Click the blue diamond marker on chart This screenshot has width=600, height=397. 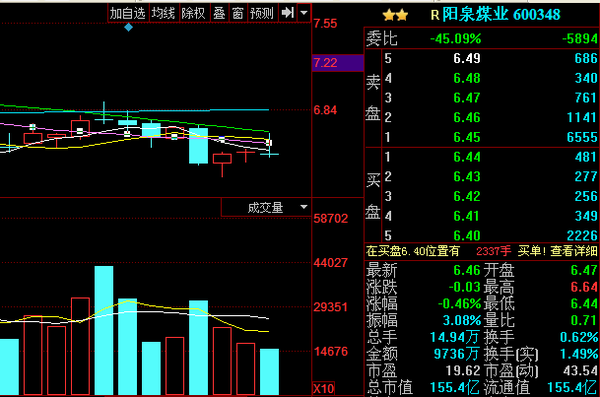click(129, 27)
